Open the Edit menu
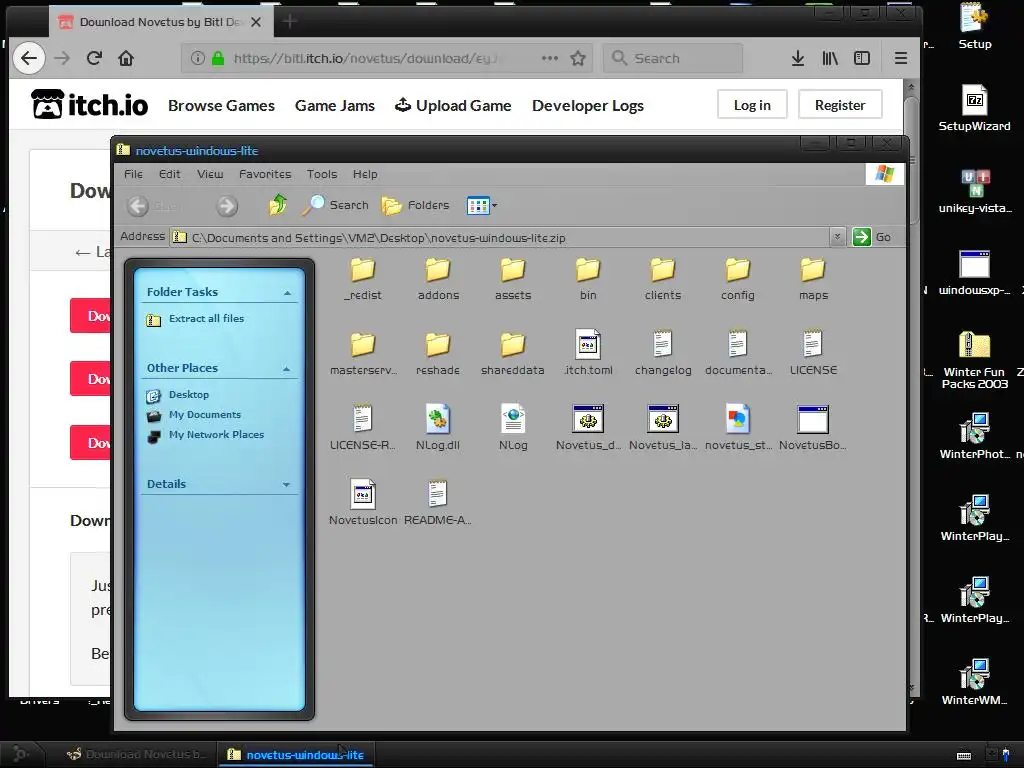1024x768 pixels. [169, 174]
